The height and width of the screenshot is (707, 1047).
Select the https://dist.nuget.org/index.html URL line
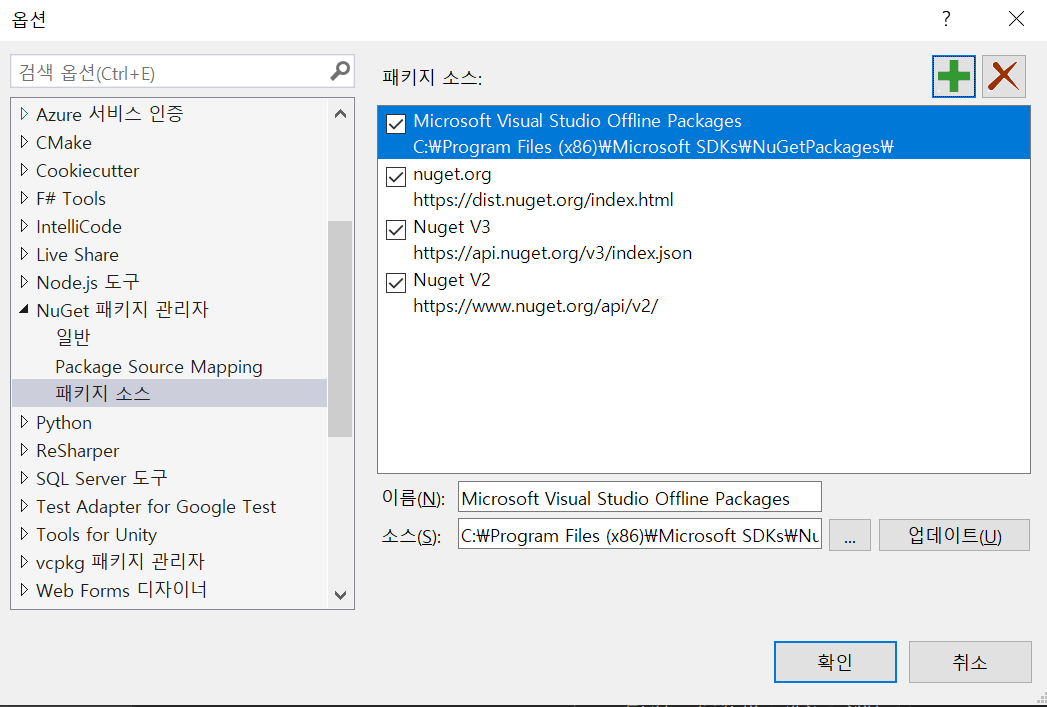[x=543, y=200]
